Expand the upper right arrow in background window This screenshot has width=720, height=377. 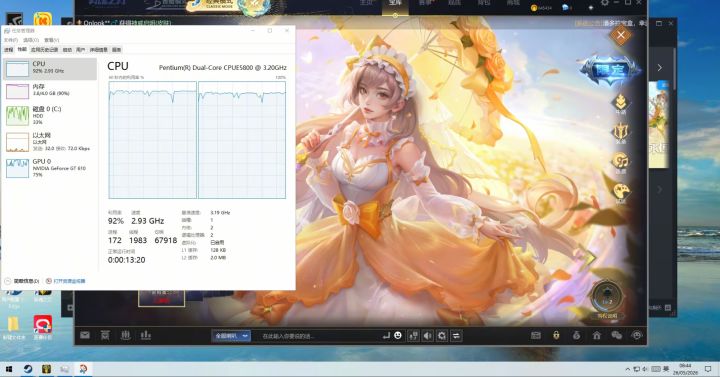click(660, 68)
